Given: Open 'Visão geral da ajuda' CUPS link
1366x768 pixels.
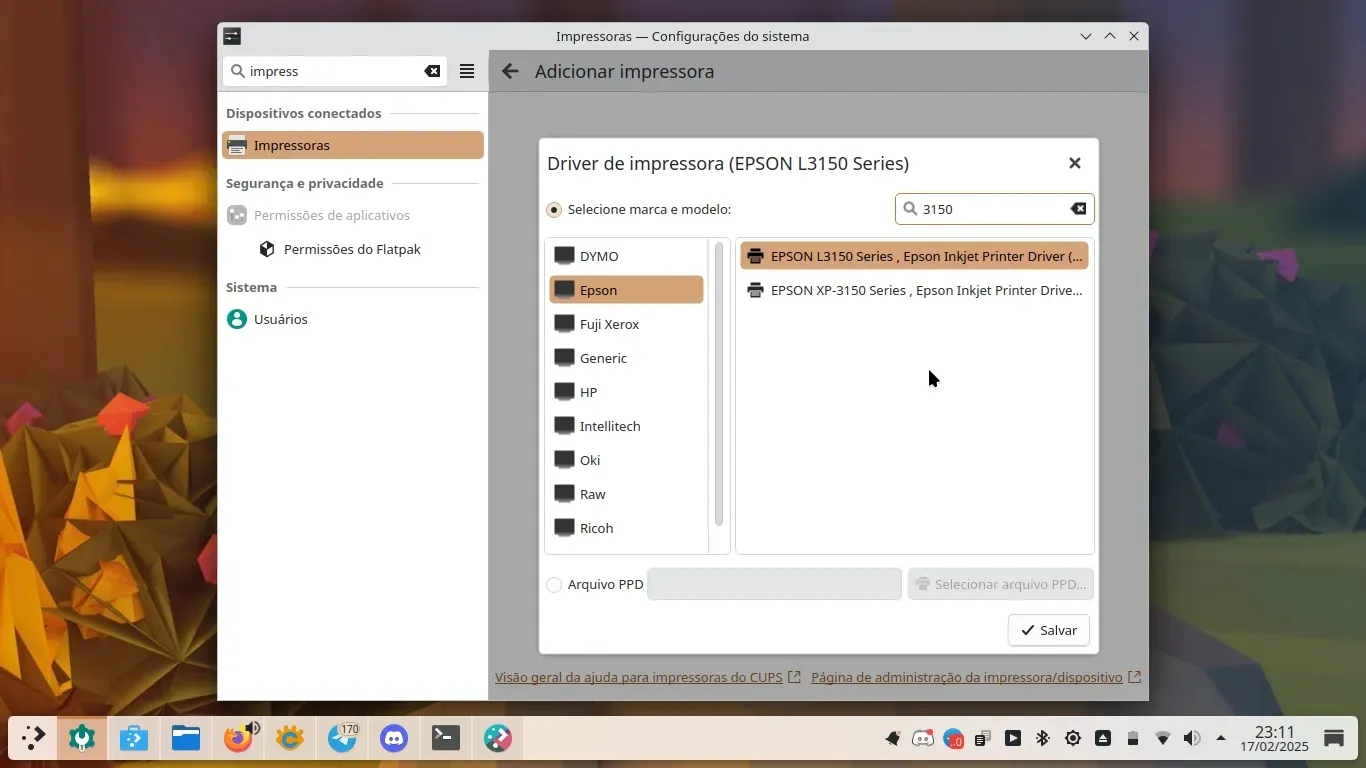Looking at the screenshot, I should (x=638, y=677).
